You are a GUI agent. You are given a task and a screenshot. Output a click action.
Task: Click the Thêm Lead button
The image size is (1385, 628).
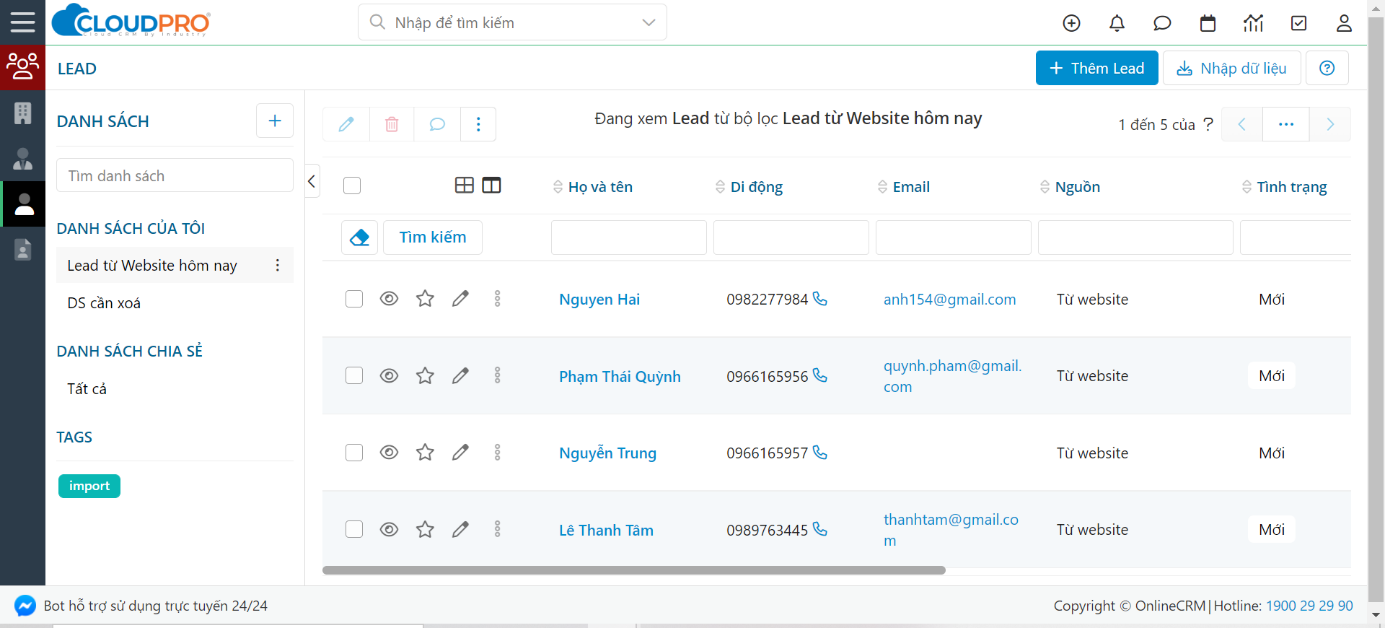pos(1096,68)
